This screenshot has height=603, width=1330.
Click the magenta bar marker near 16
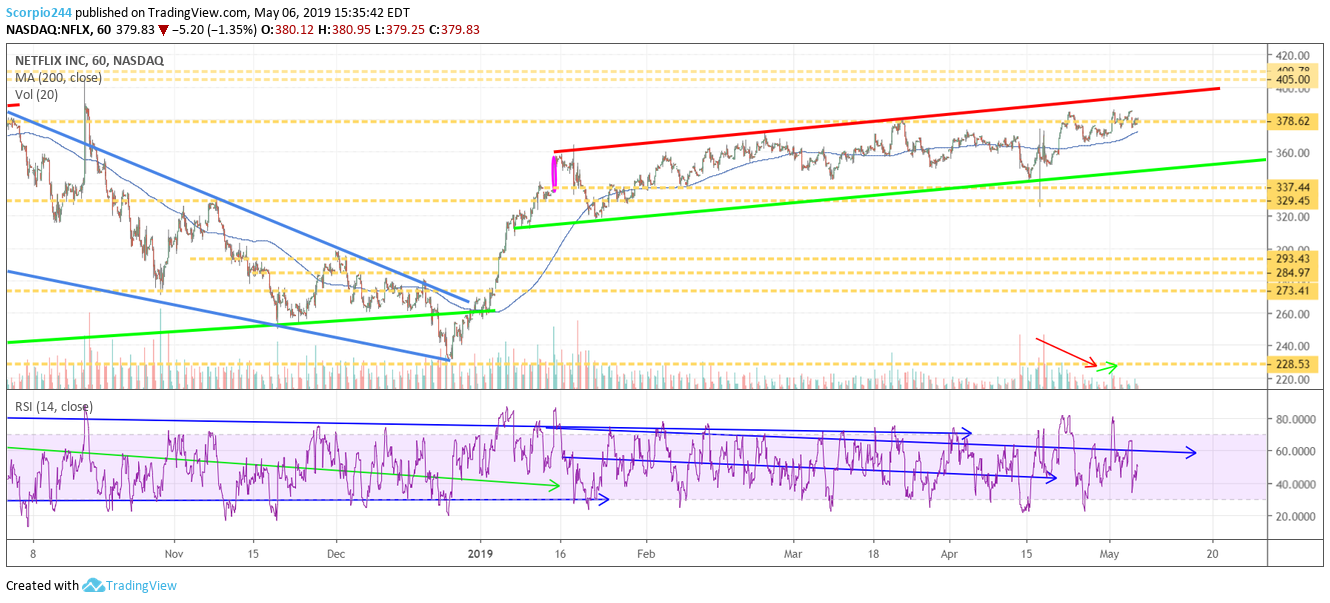[x=555, y=171]
